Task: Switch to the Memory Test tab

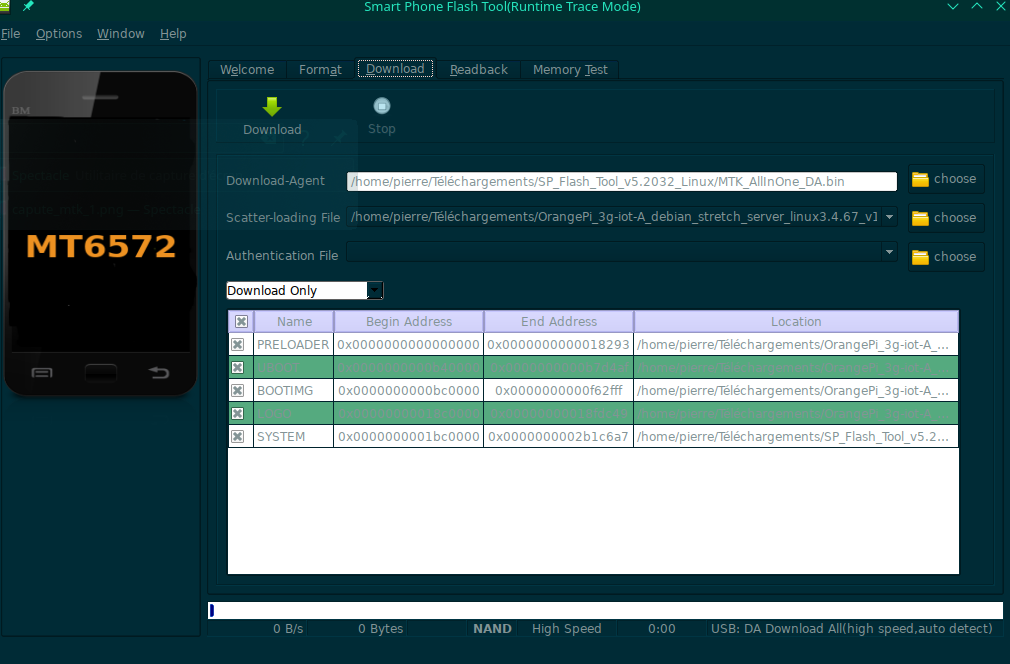Action: point(570,70)
